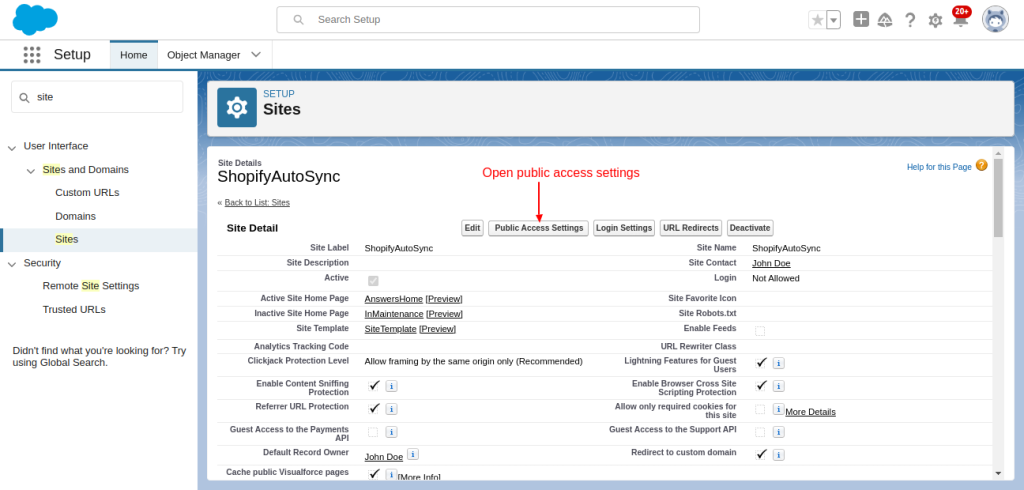
Task: Toggle the Redirect to custom domain checkbox
Action: pyautogui.click(x=761, y=454)
